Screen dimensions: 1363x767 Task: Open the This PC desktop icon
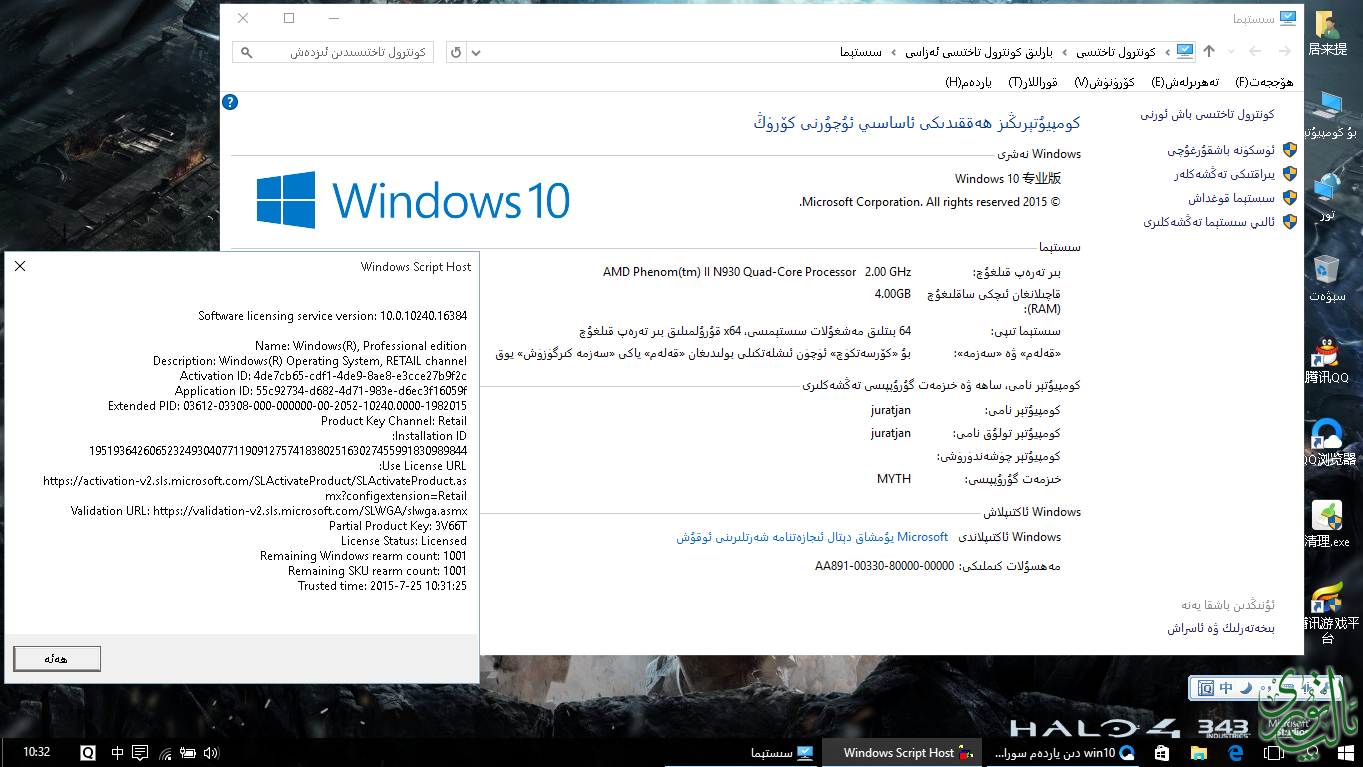[x=1332, y=114]
